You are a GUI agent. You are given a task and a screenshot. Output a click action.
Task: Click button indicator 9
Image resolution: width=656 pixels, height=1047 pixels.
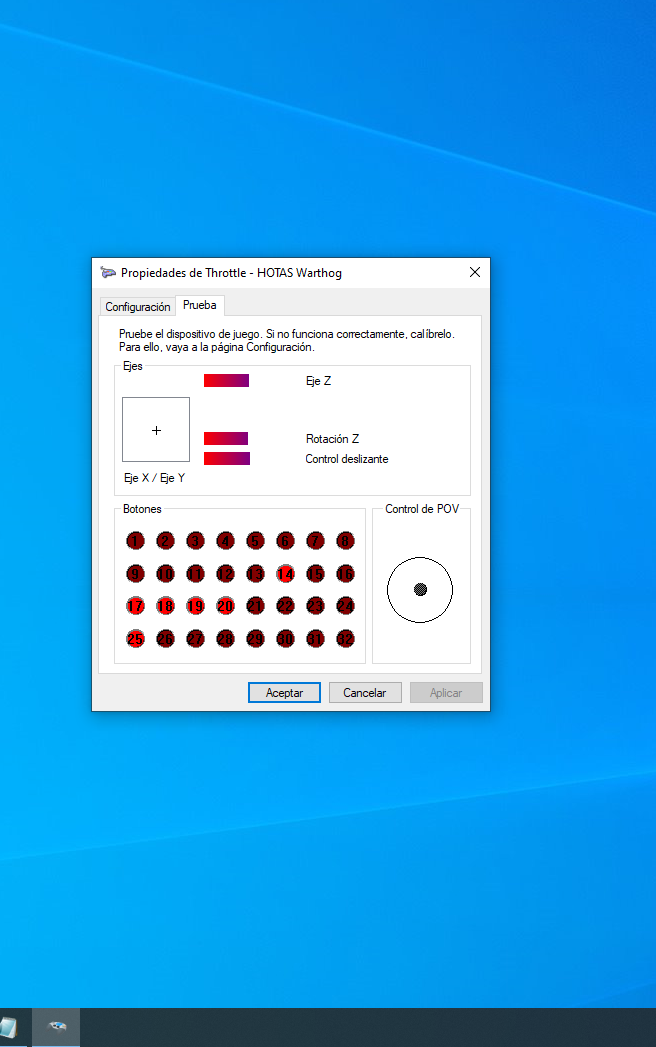coord(136,574)
